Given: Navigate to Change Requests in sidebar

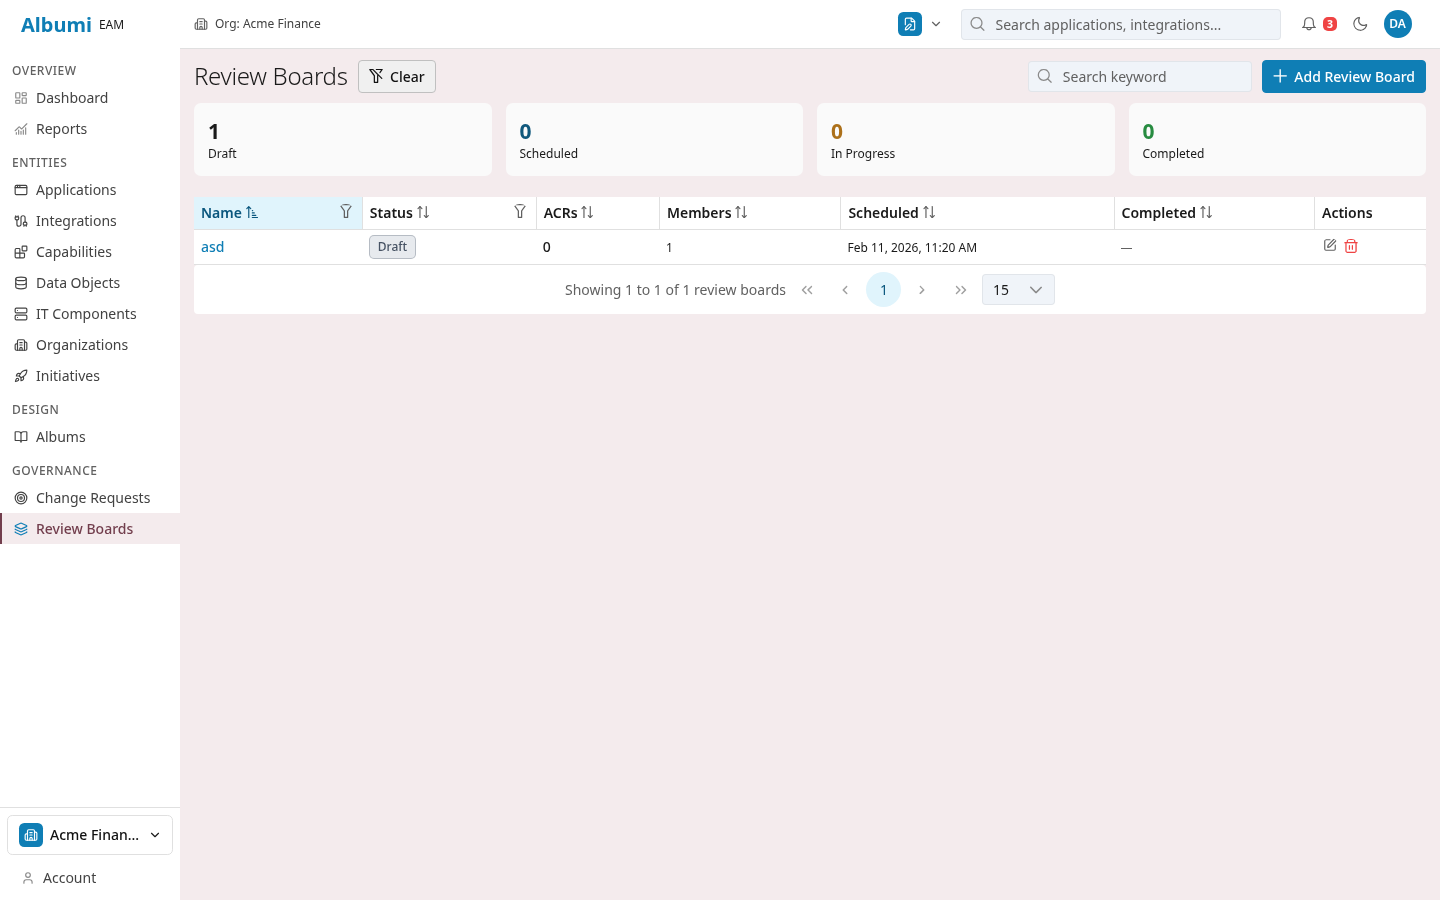Looking at the screenshot, I should (92, 498).
